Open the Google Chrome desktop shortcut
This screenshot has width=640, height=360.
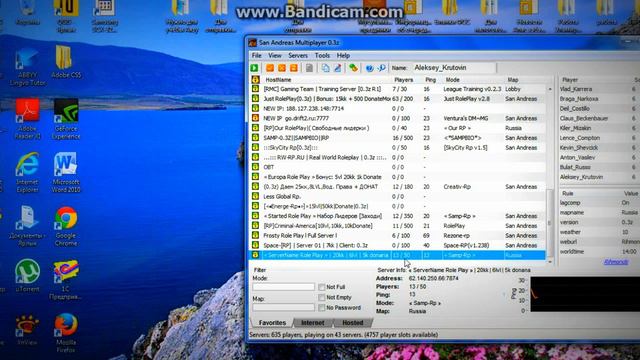point(66,226)
